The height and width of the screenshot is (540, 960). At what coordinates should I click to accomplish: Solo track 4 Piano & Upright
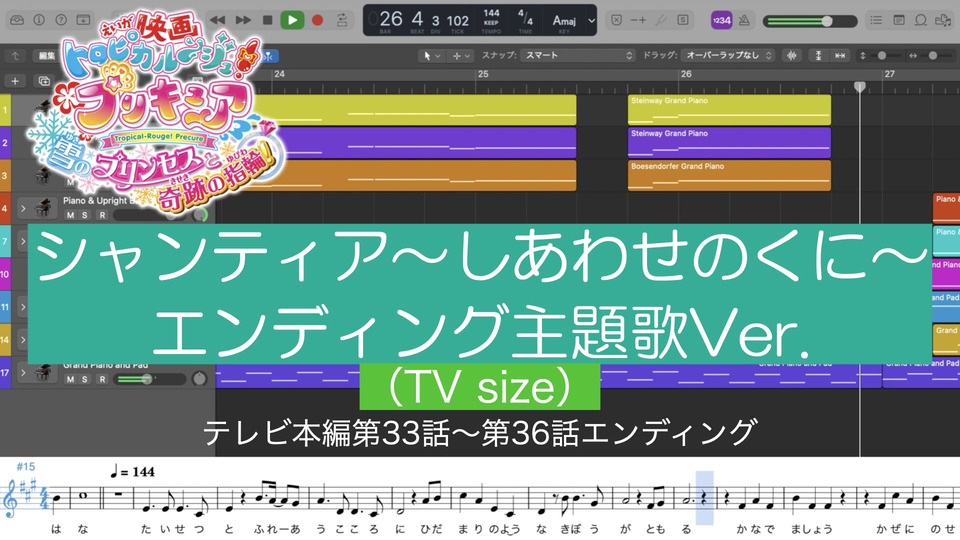[84, 215]
